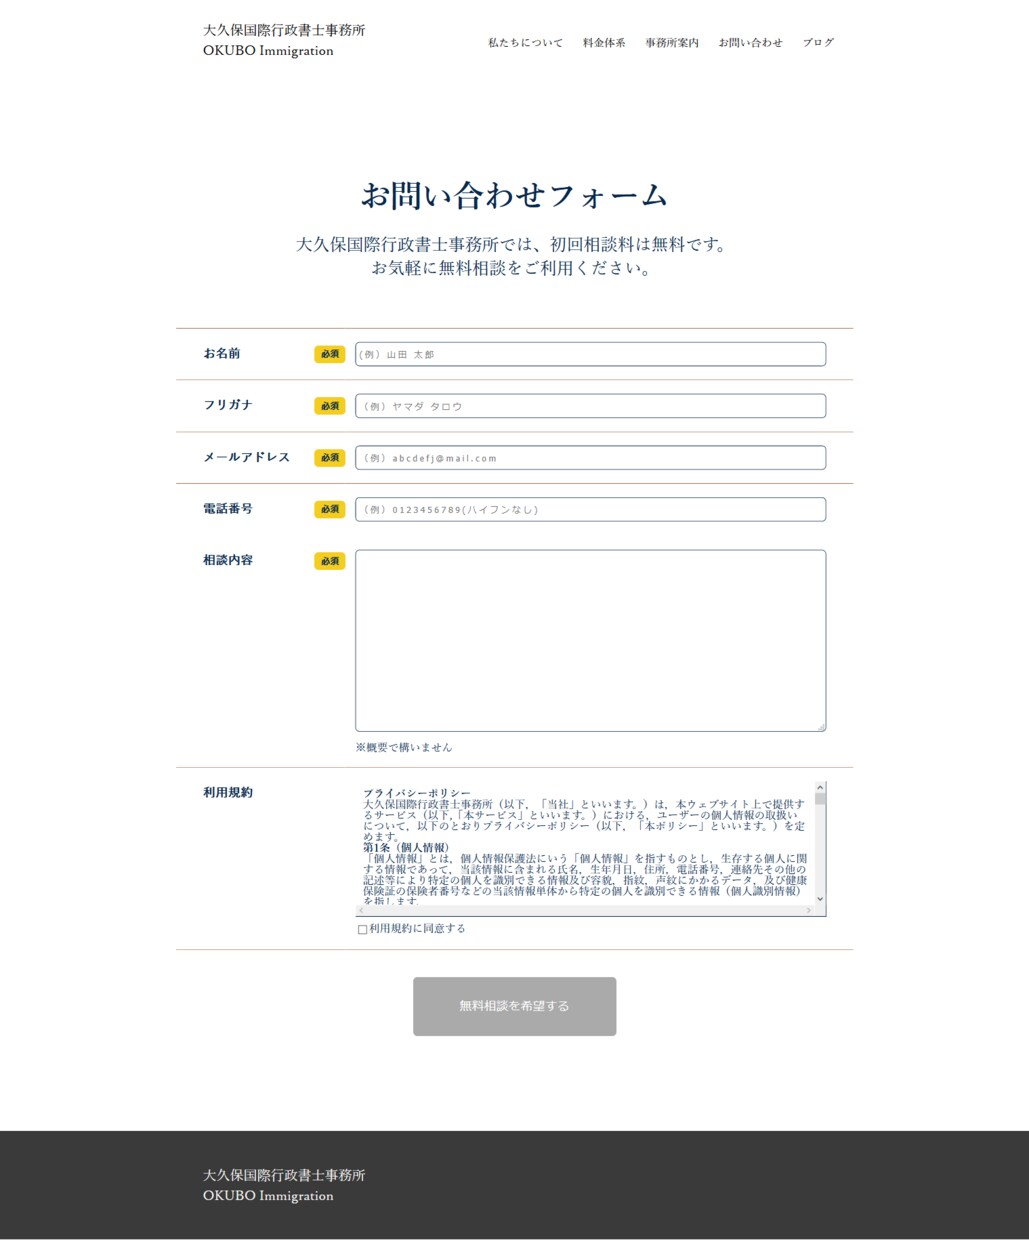The width and height of the screenshot is (1029, 1240).
Task: Click the 必須 badge beside フリガナ
Action: (x=330, y=406)
